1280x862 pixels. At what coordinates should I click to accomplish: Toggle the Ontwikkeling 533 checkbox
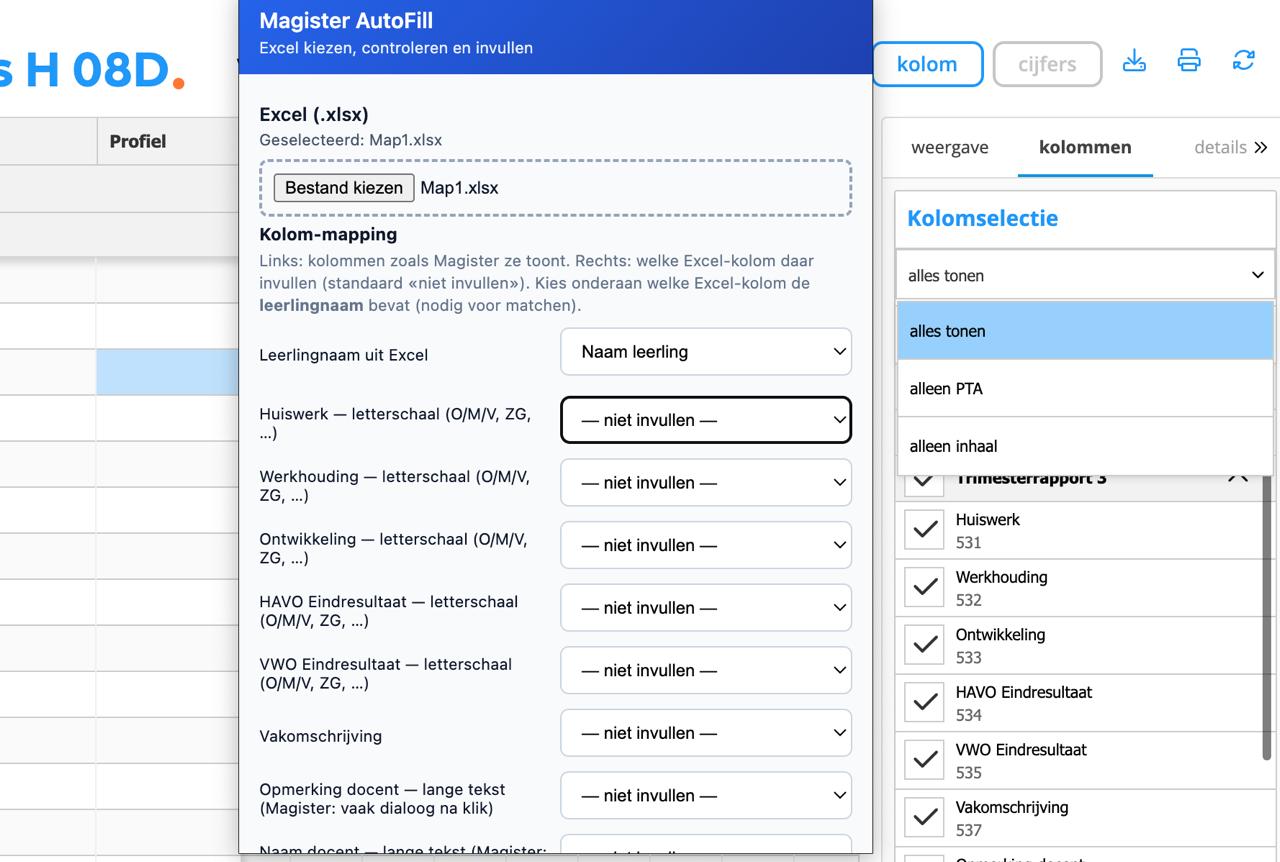click(924, 645)
